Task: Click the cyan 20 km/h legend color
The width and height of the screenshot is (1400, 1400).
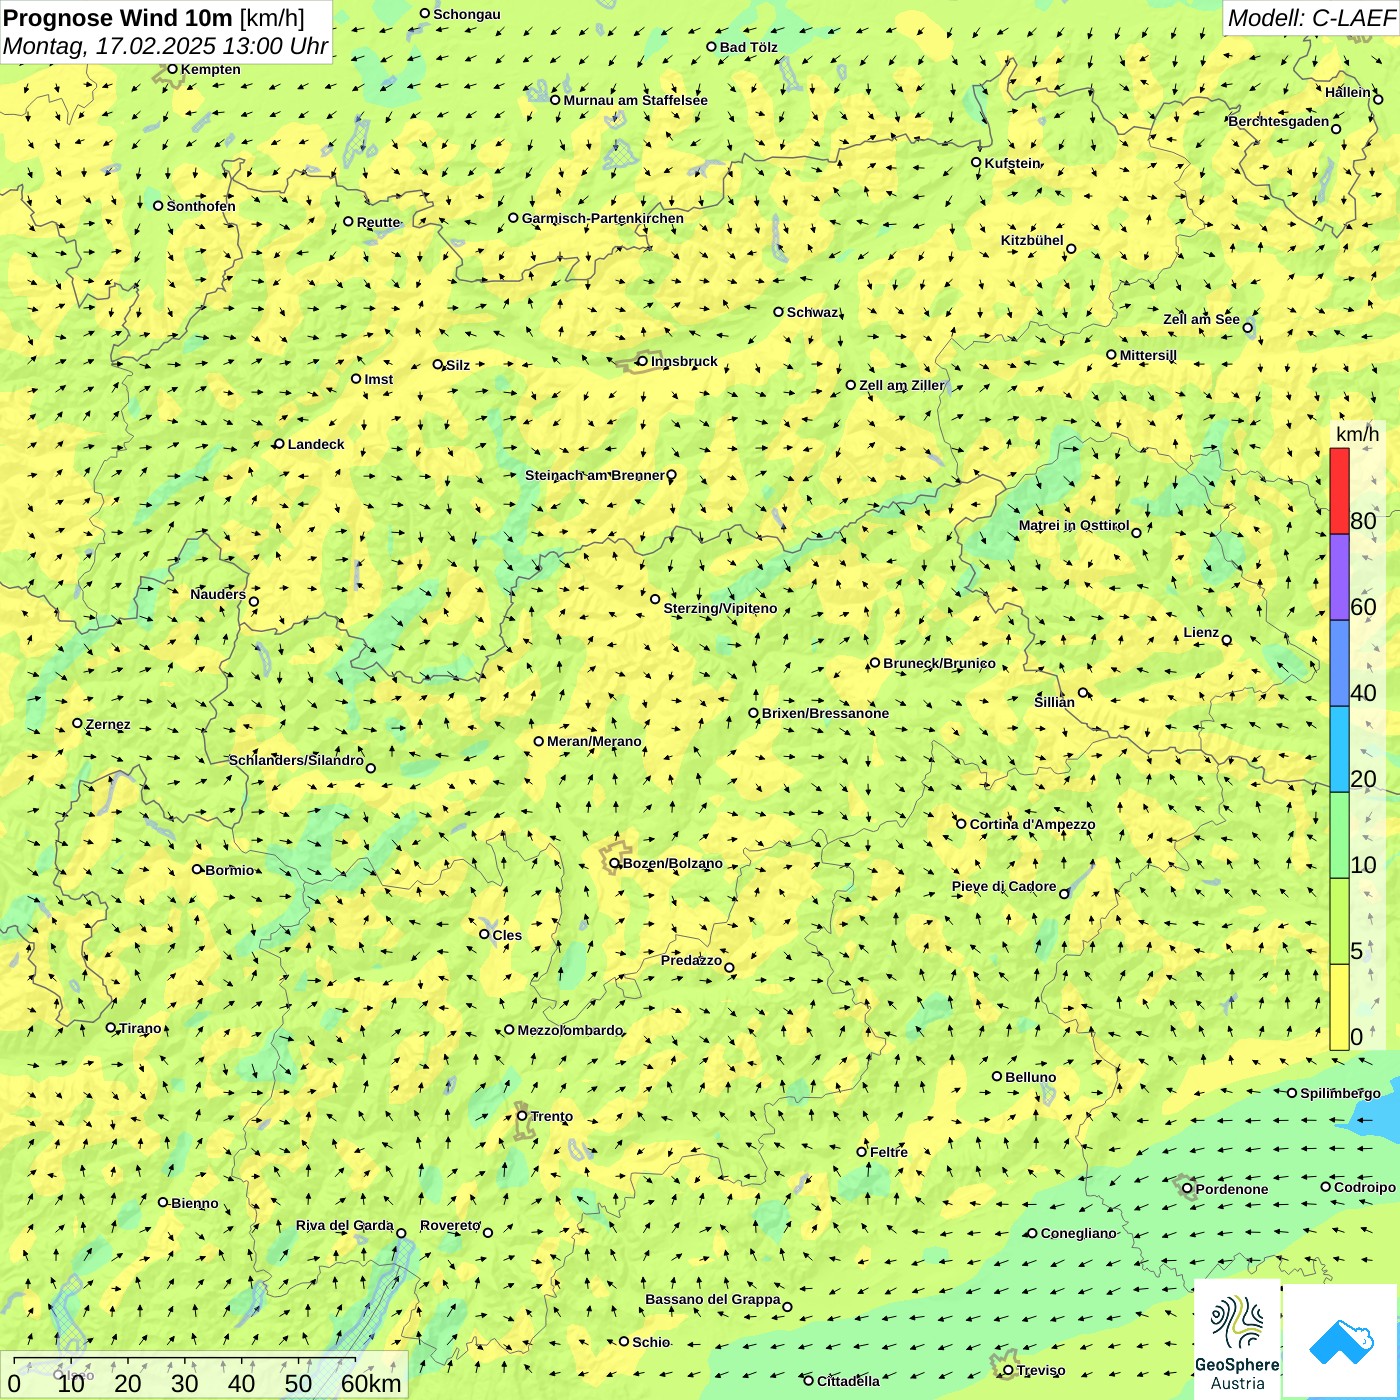Action: point(1339,750)
